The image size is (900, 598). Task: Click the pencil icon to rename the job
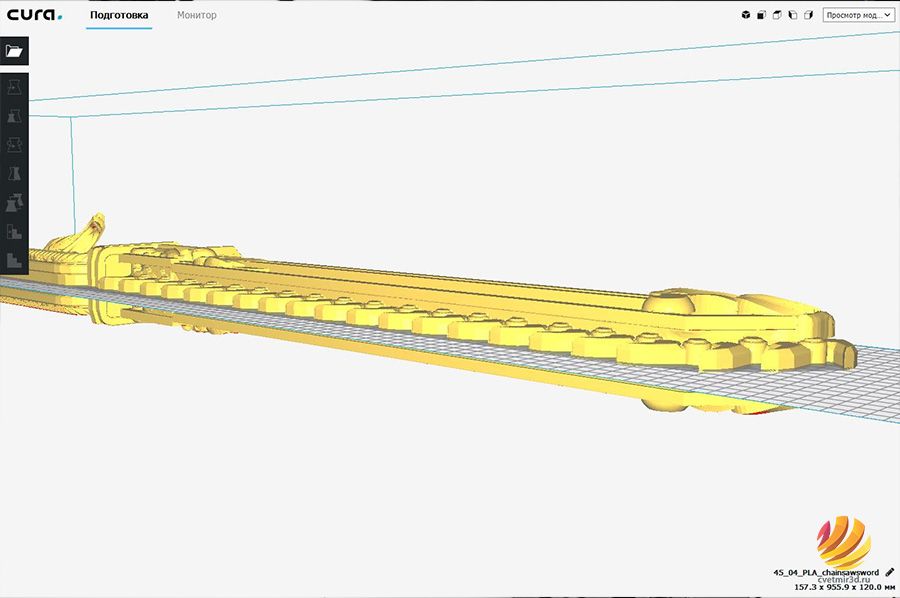890,572
